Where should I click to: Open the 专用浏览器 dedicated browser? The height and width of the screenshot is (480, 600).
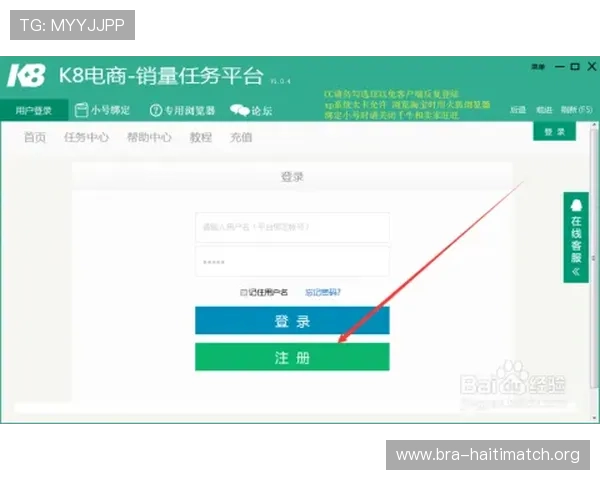(x=182, y=111)
